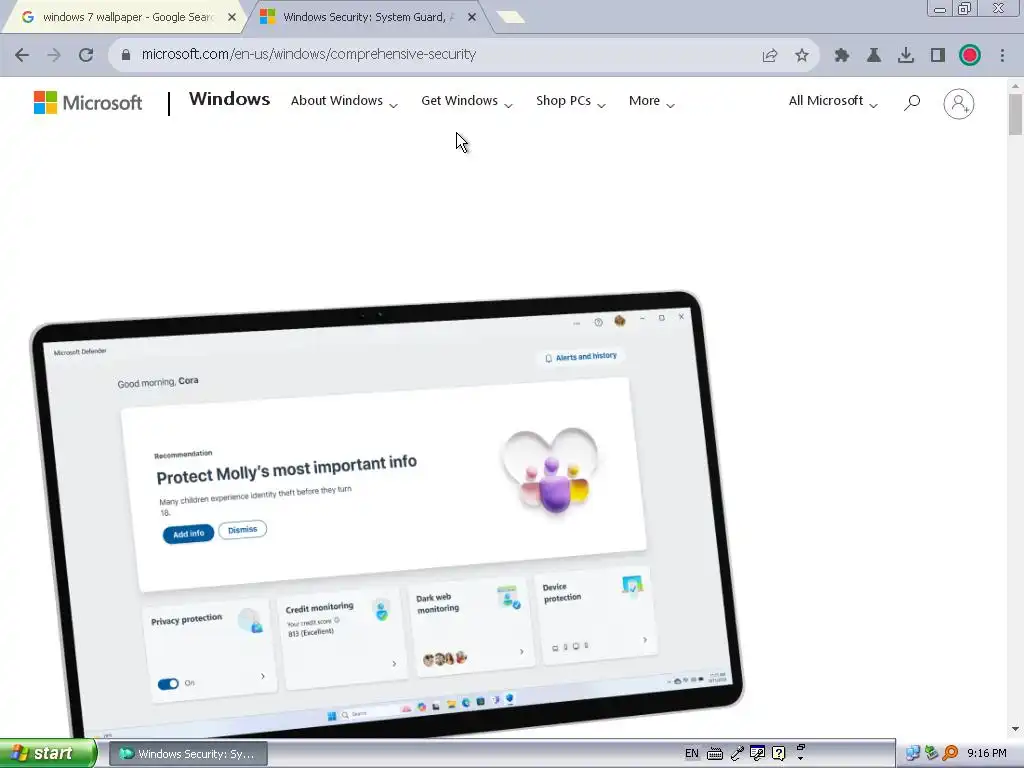Click the network computers tray icon
1024x768 pixels.
[x=912, y=753]
